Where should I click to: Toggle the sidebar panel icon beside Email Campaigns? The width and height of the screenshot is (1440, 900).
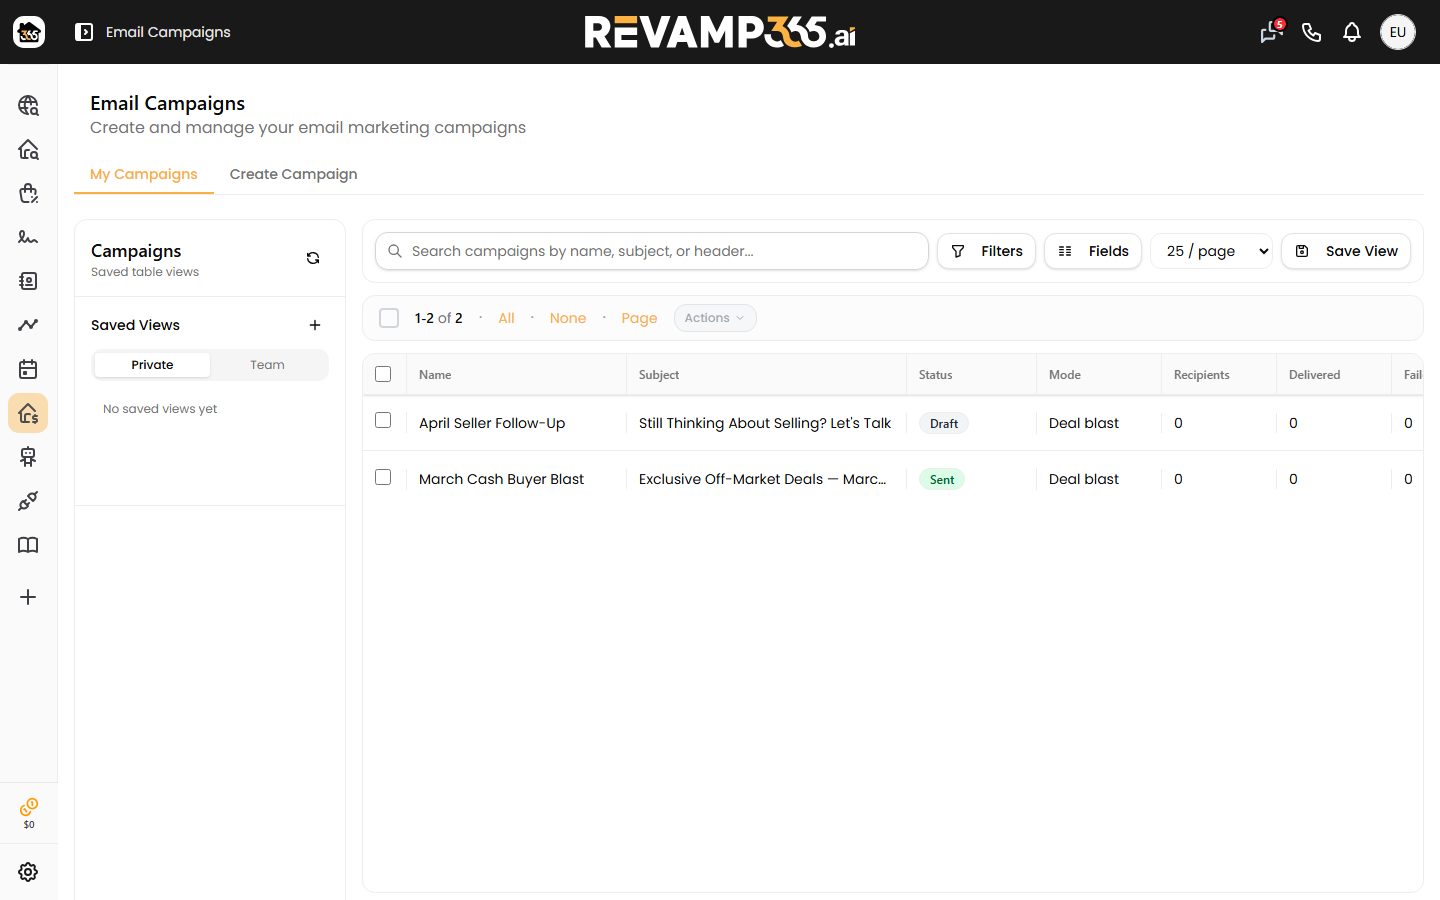[84, 32]
